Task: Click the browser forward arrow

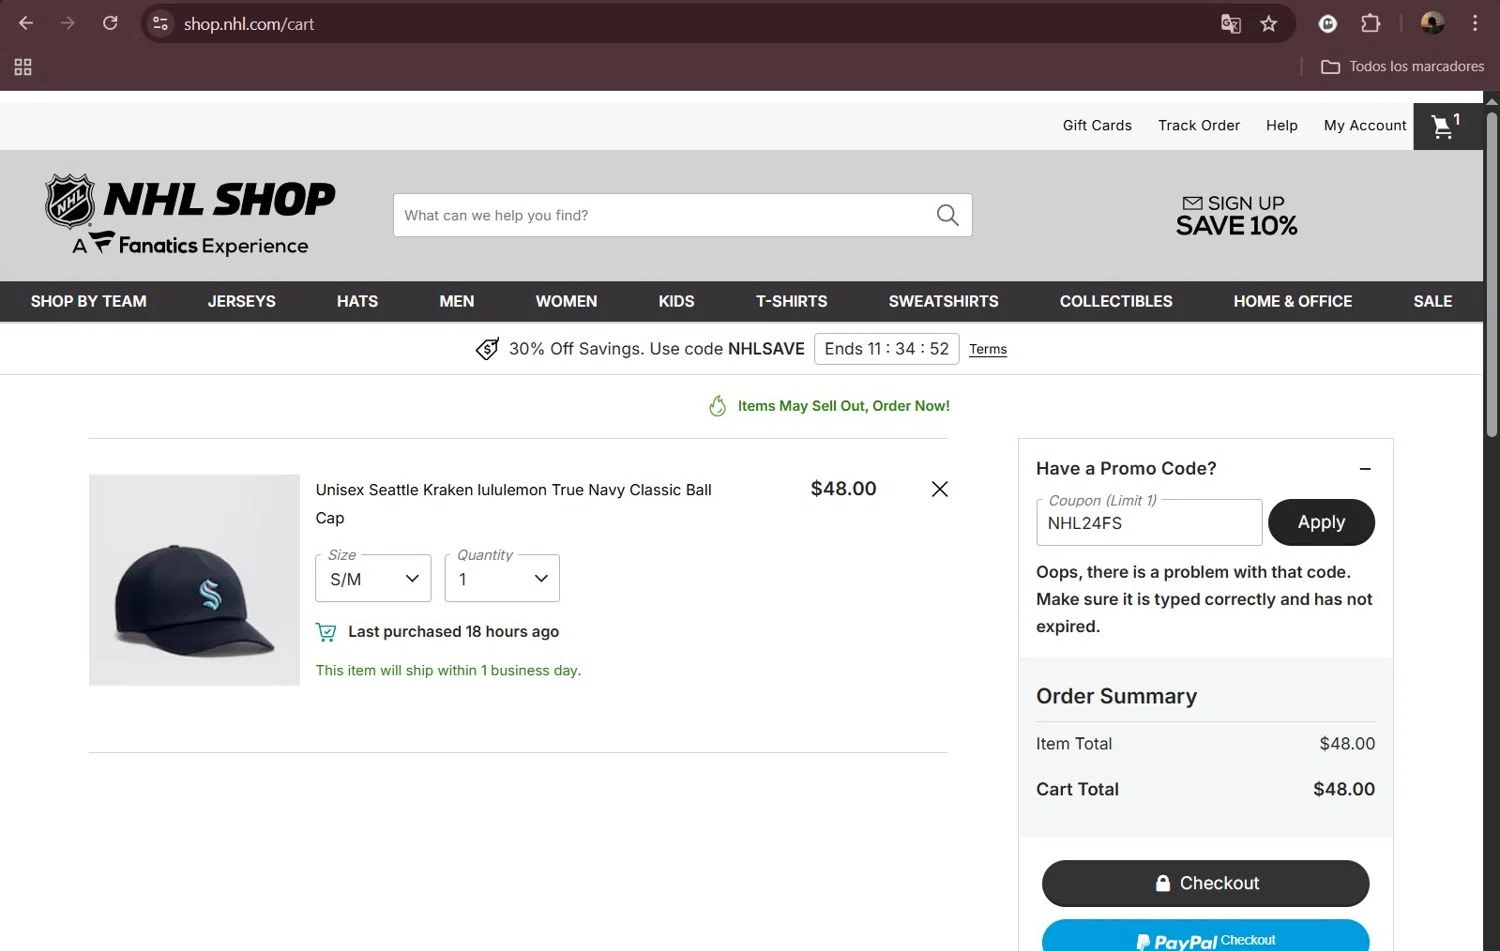Action: pos(68,23)
